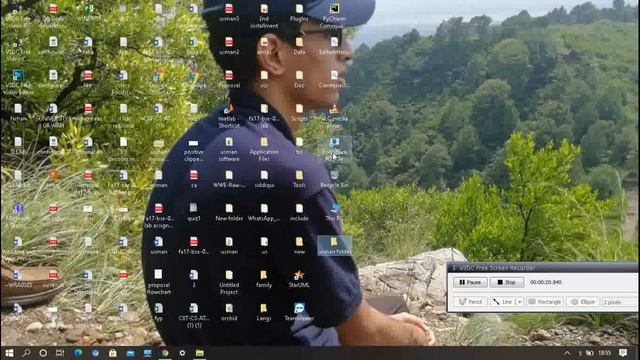The width and height of the screenshot is (640, 360).
Task: Open Cortana from the taskbar
Action: point(43,353)
